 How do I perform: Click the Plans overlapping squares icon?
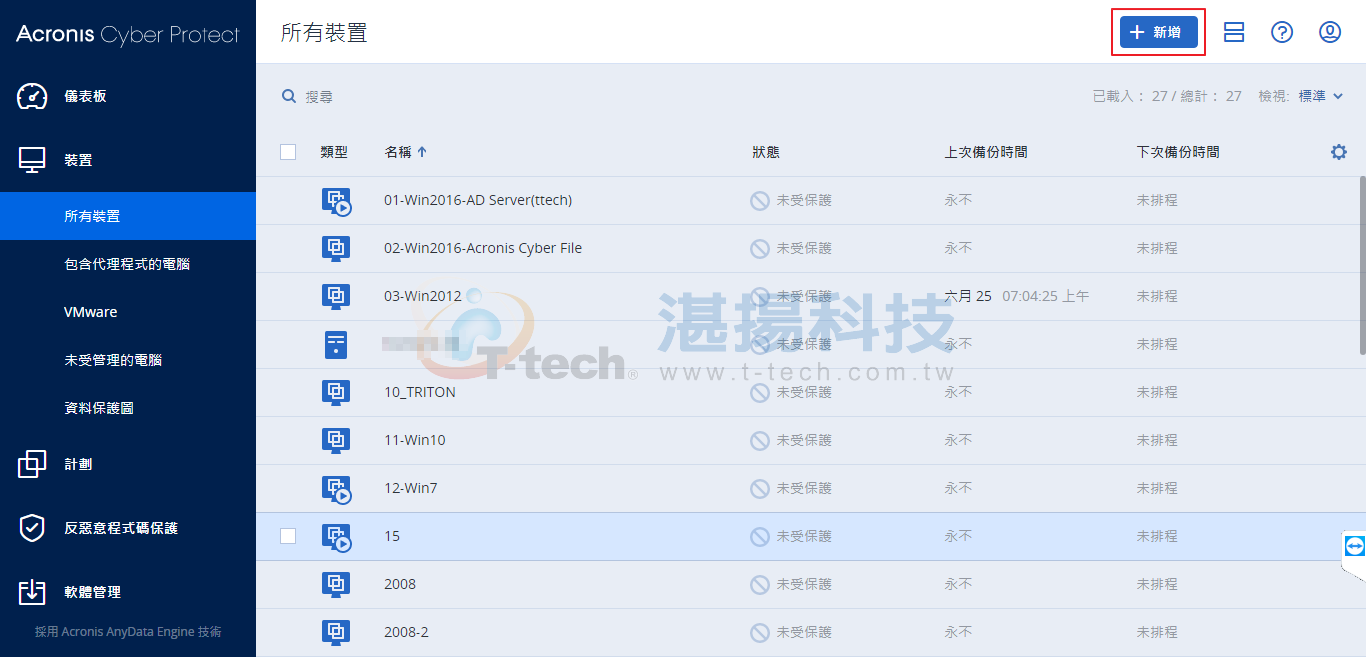[x=32, y=464]
